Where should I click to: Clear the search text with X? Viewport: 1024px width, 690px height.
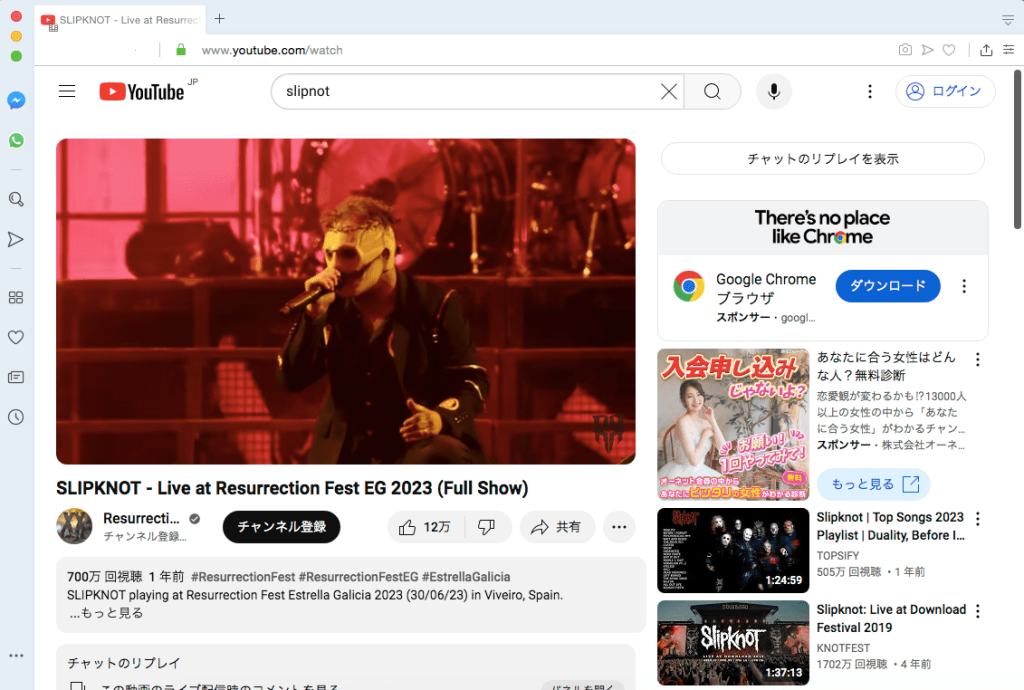[x=669, y=91]
